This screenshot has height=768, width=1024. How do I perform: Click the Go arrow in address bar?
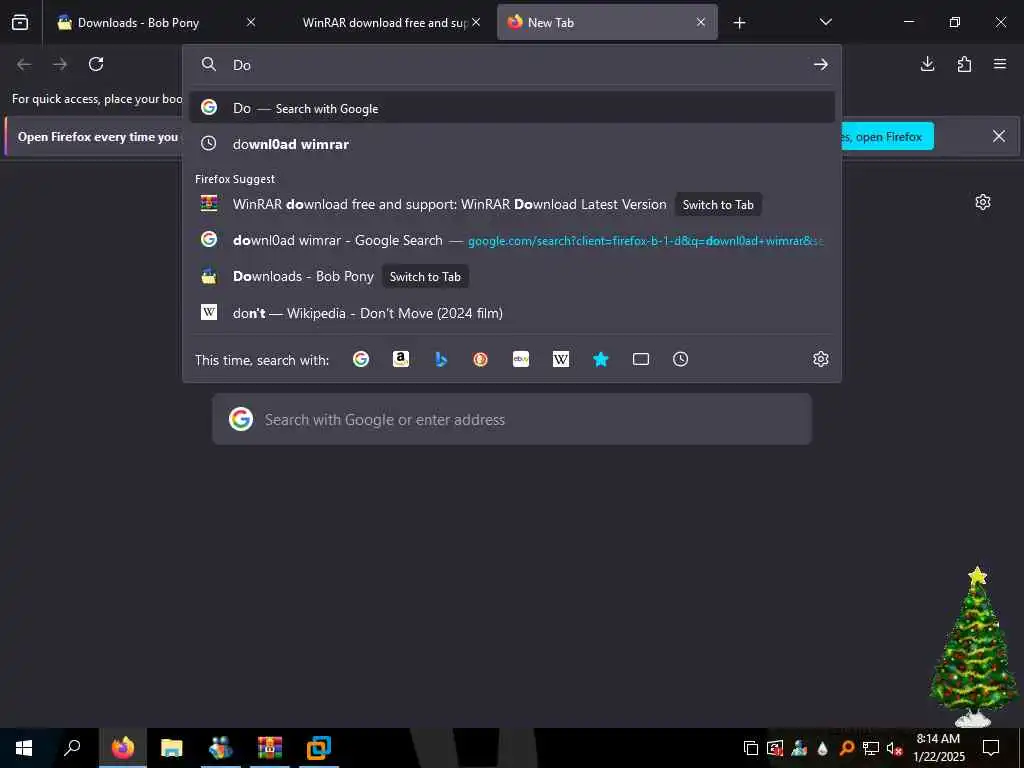(x=821, y=64)
